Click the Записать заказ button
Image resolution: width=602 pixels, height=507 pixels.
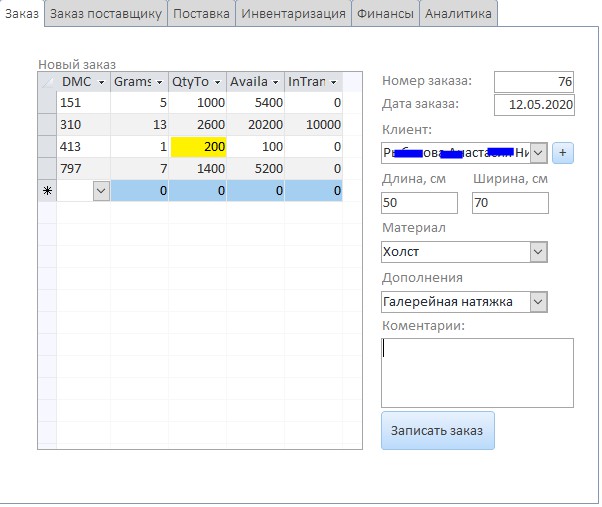coord(438,430)
